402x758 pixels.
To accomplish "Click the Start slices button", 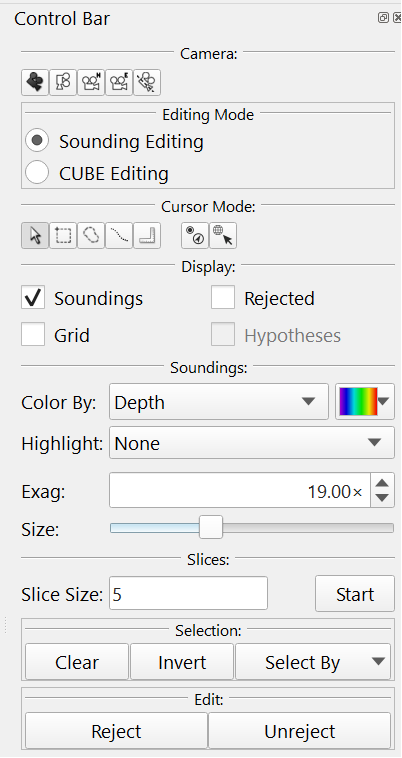I will pos(355,594).
